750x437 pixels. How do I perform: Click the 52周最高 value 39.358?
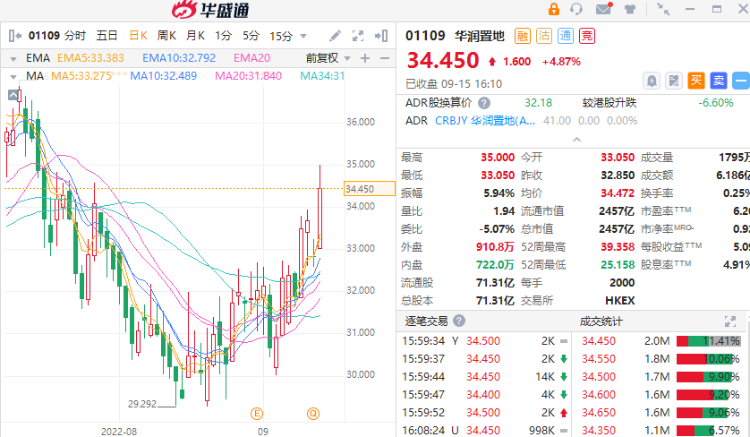(618, 247)
